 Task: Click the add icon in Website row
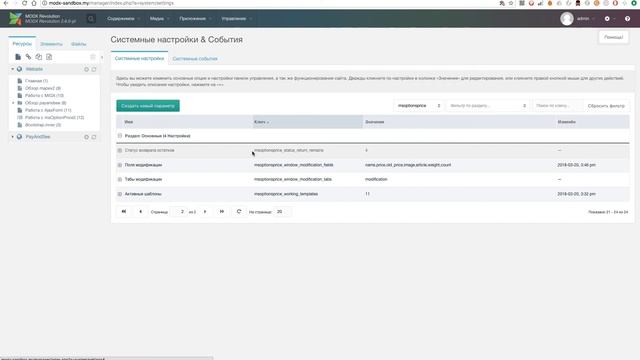(x=87, y=69)
